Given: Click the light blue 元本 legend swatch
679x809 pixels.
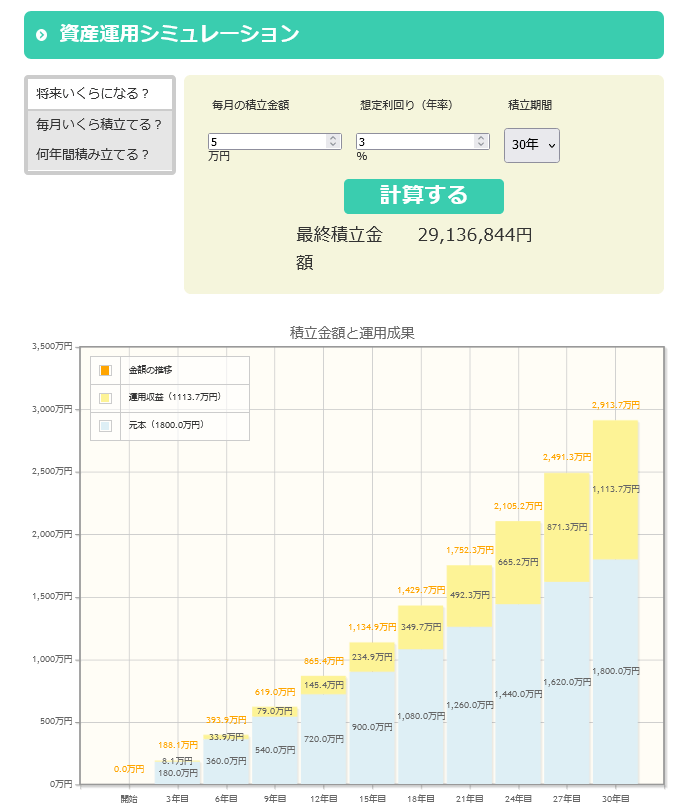Looking at the screenshot, I should coord(106,426).
